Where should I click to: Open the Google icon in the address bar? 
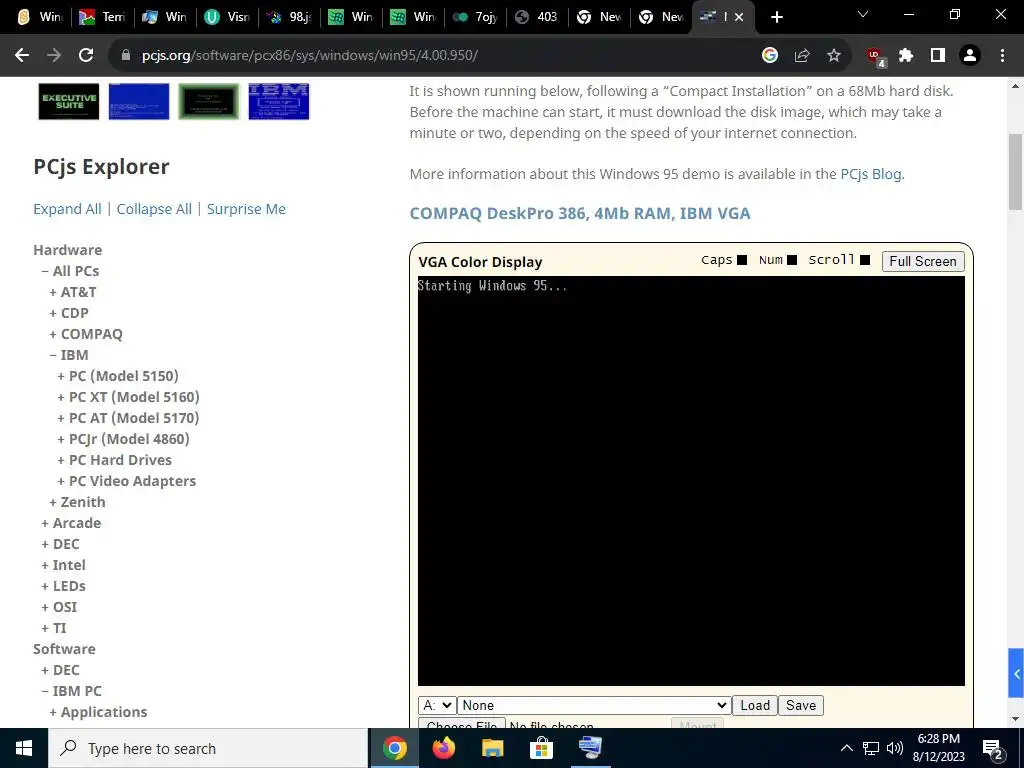(770, 56)
